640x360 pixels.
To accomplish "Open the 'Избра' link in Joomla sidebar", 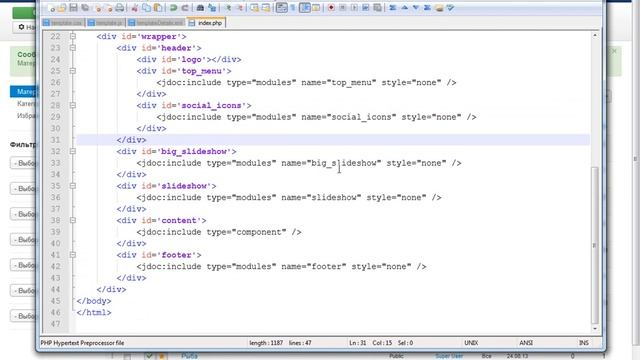I will pos(27,116).
